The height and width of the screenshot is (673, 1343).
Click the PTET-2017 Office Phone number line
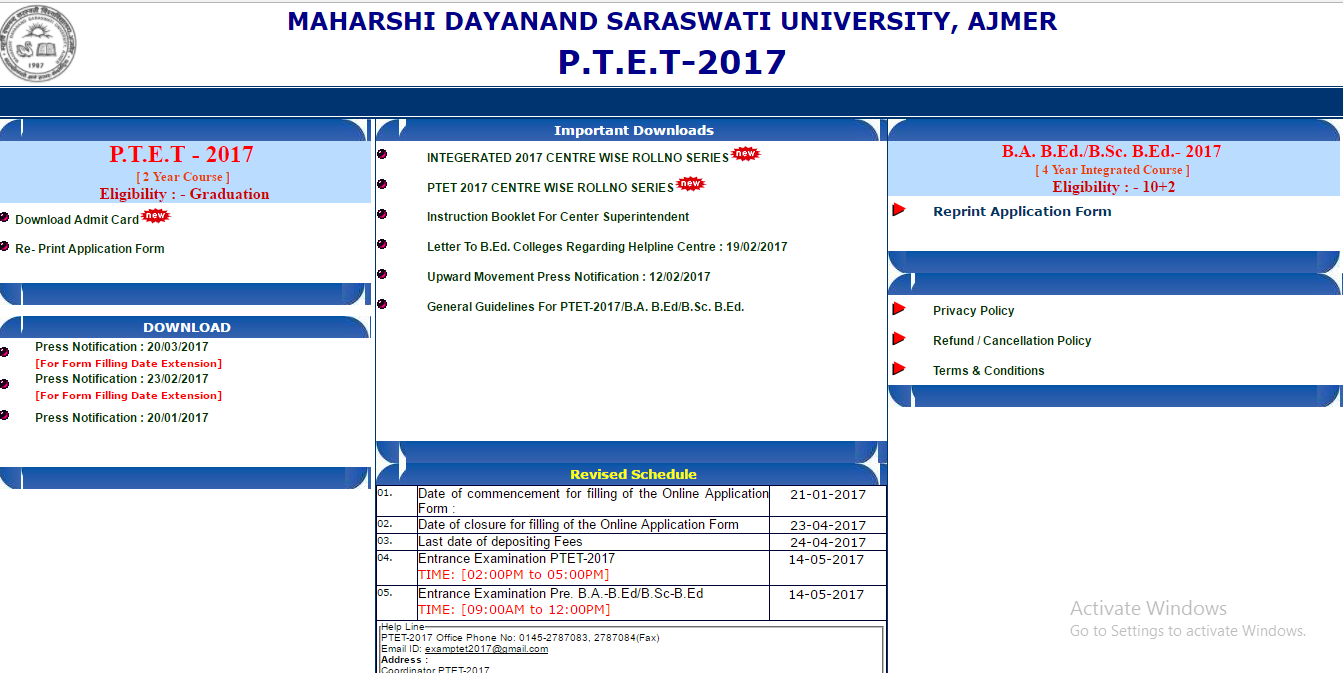(520, 638)
